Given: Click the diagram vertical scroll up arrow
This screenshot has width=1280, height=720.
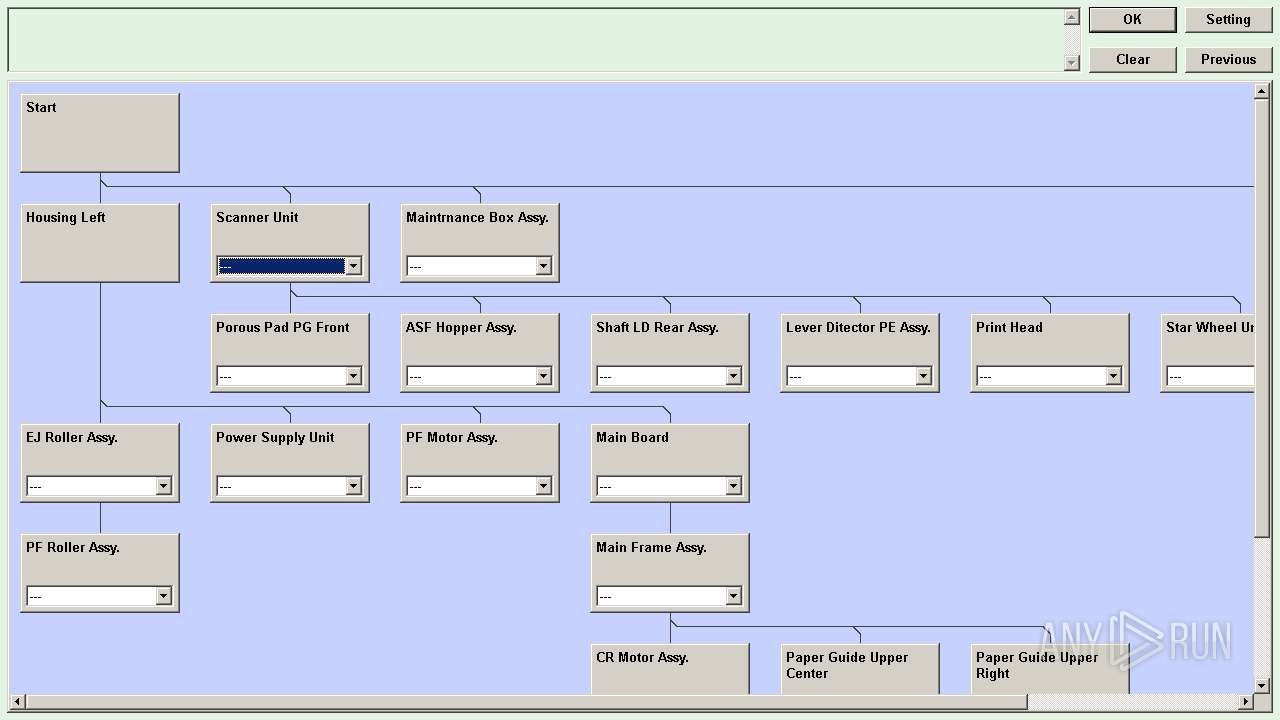Looking at the screenshot, I should pos(1262,92).
